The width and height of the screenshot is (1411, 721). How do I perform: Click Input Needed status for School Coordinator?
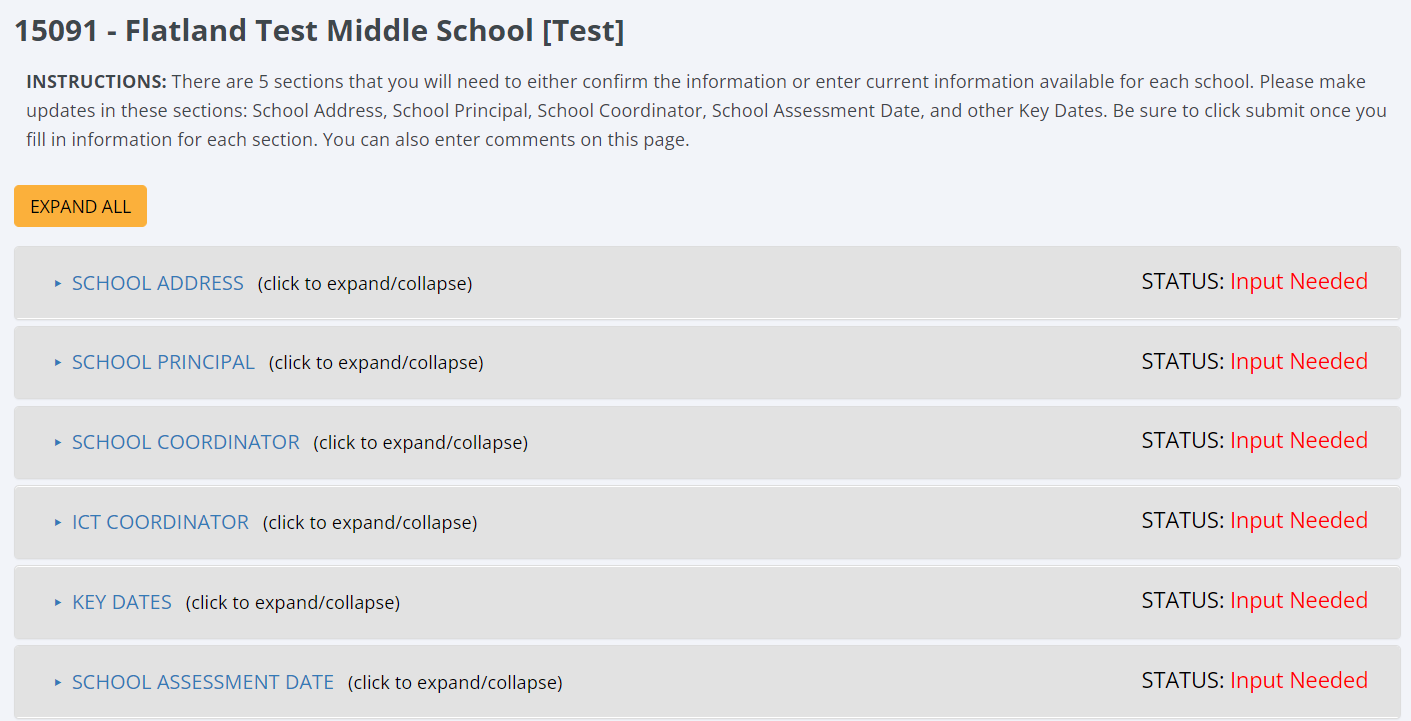coord(1298,441)
